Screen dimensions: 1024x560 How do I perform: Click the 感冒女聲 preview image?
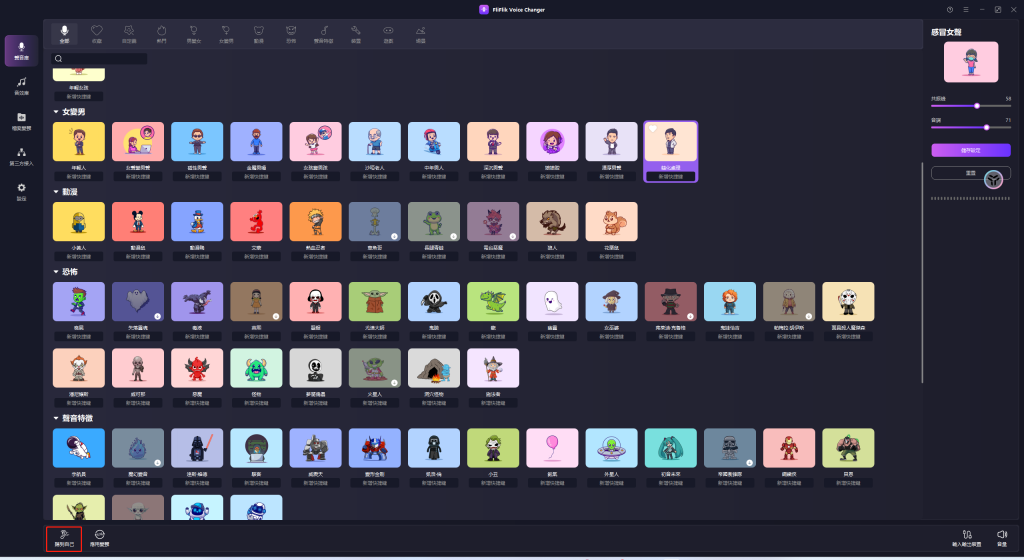pyautogui.click(x=970, y=62)
